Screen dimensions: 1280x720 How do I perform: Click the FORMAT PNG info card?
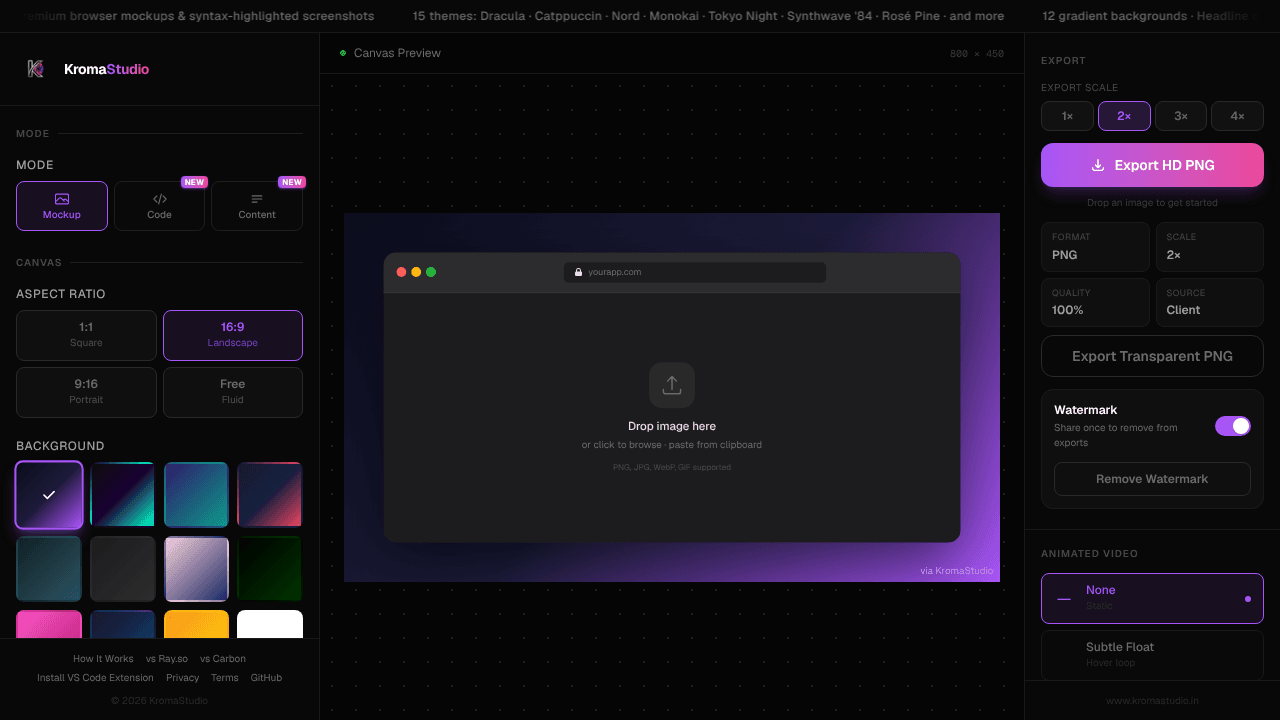1095,247
